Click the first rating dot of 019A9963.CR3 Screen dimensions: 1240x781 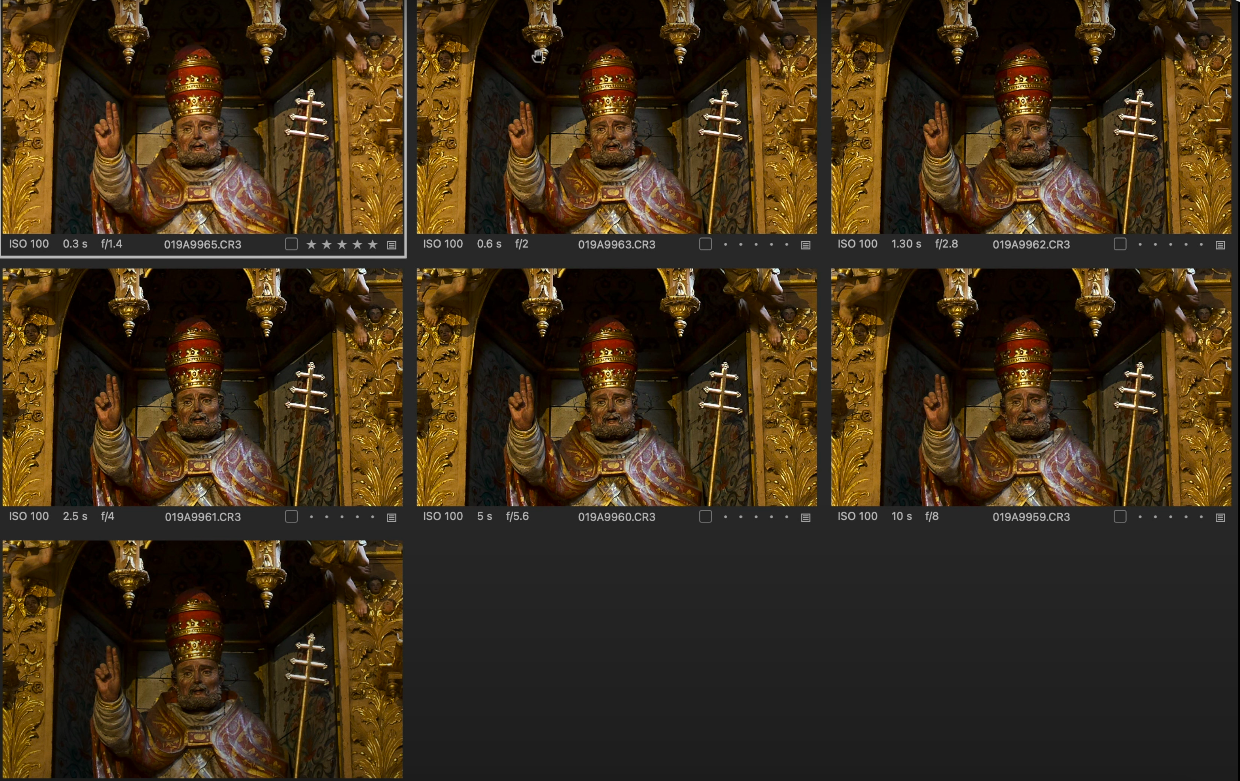point(725,245)
